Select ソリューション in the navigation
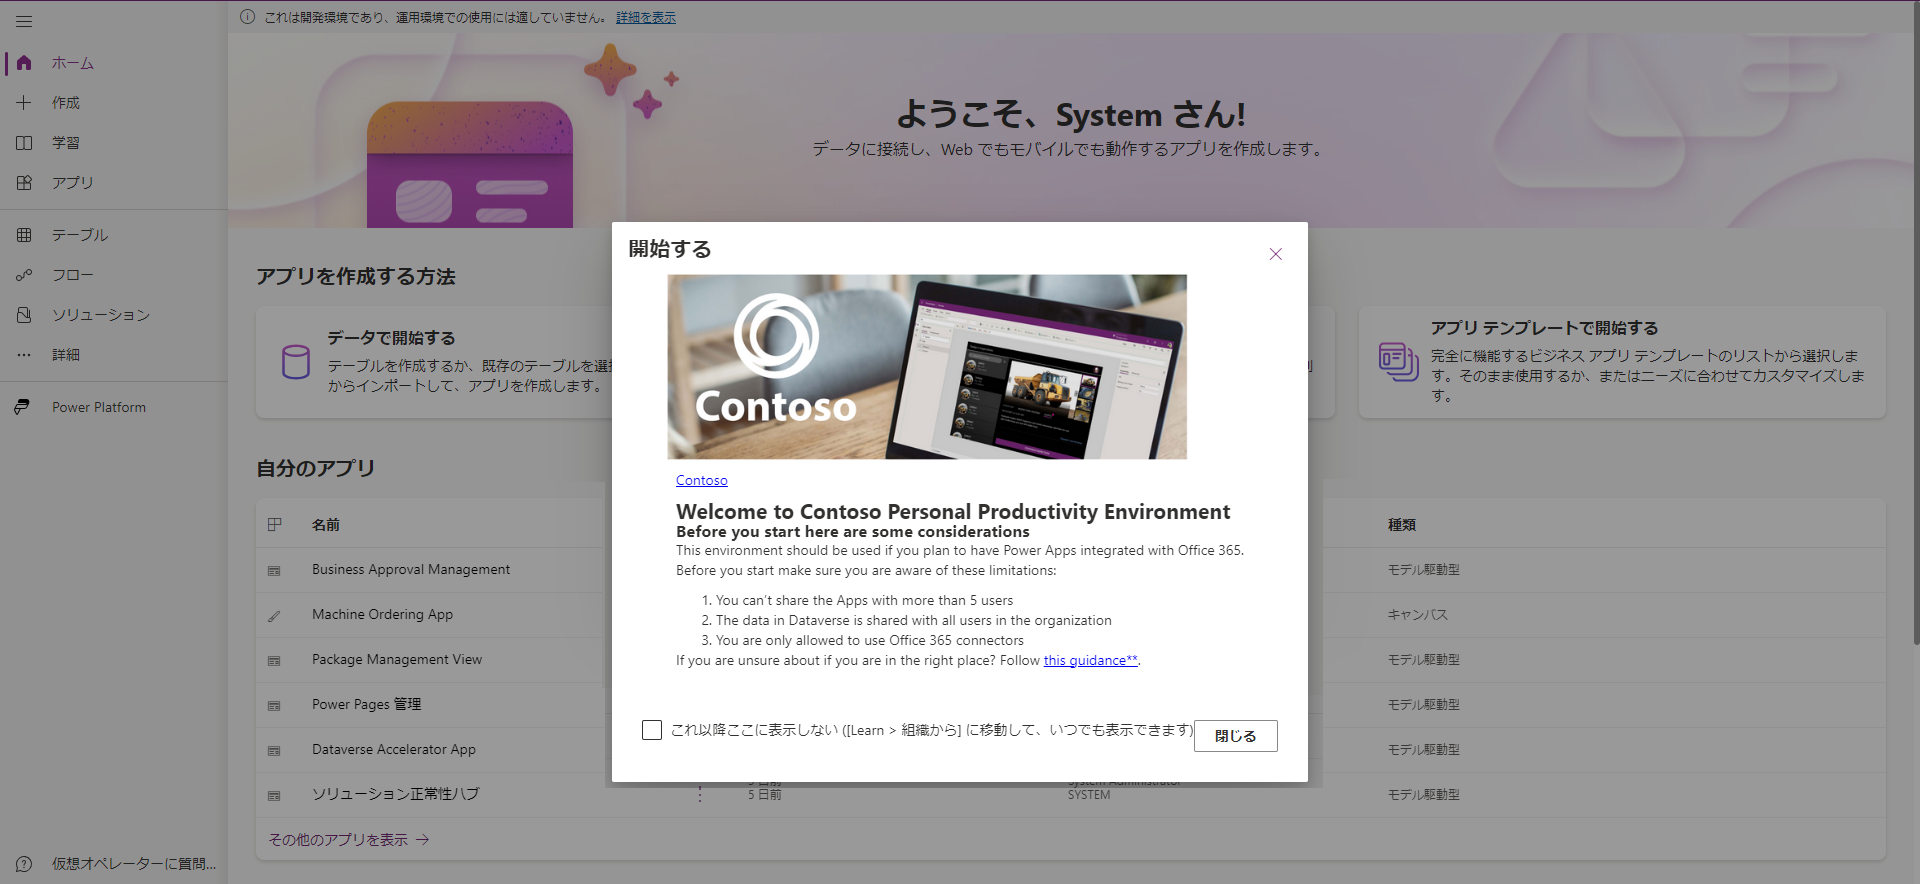1920x884 pixels. tap(101, 315)
